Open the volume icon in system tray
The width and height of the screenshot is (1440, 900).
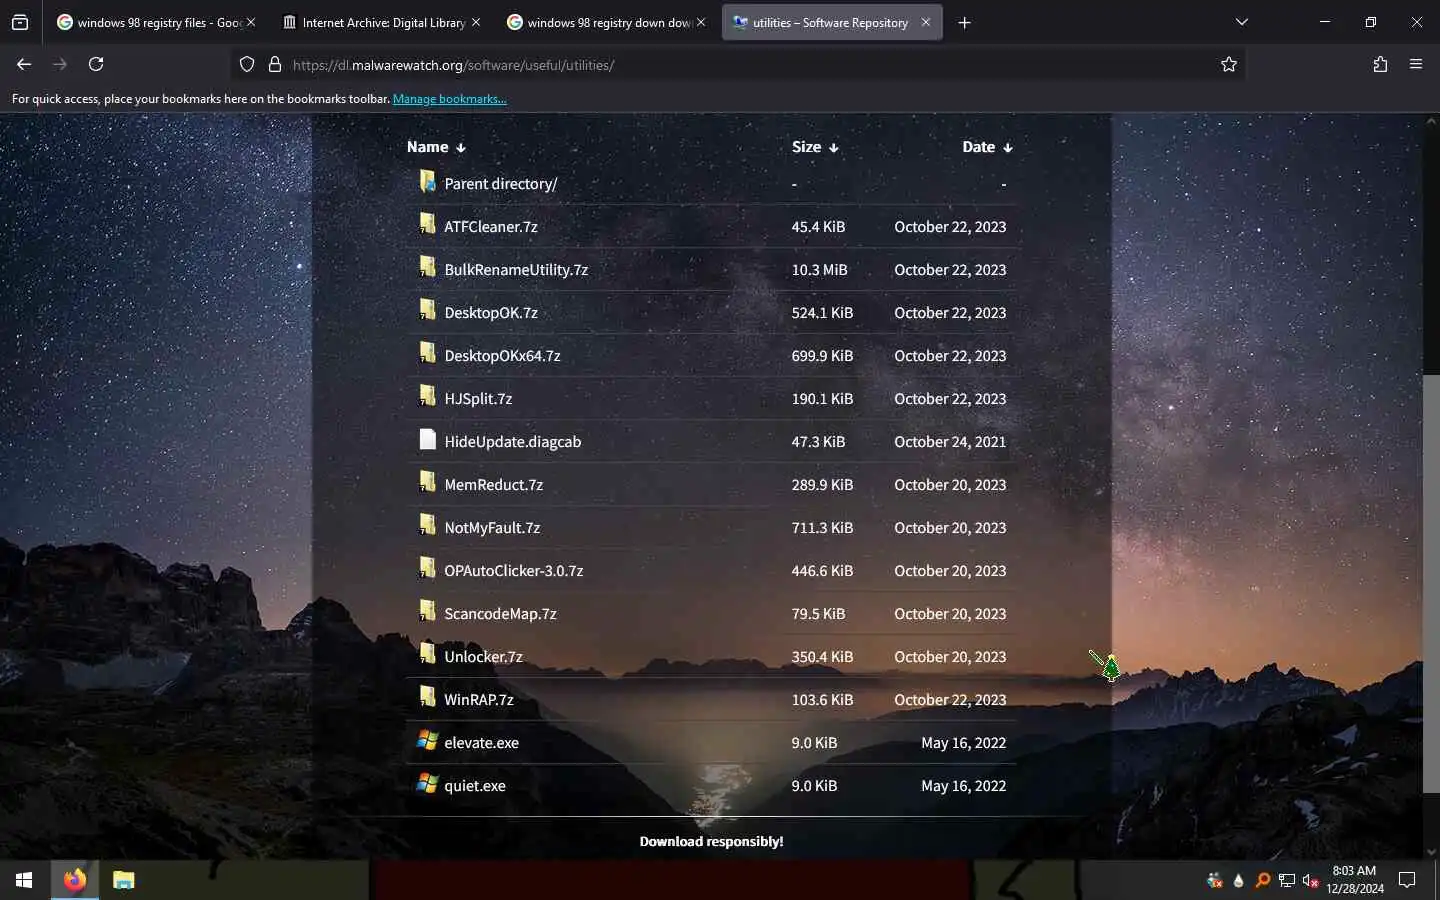1310,880
